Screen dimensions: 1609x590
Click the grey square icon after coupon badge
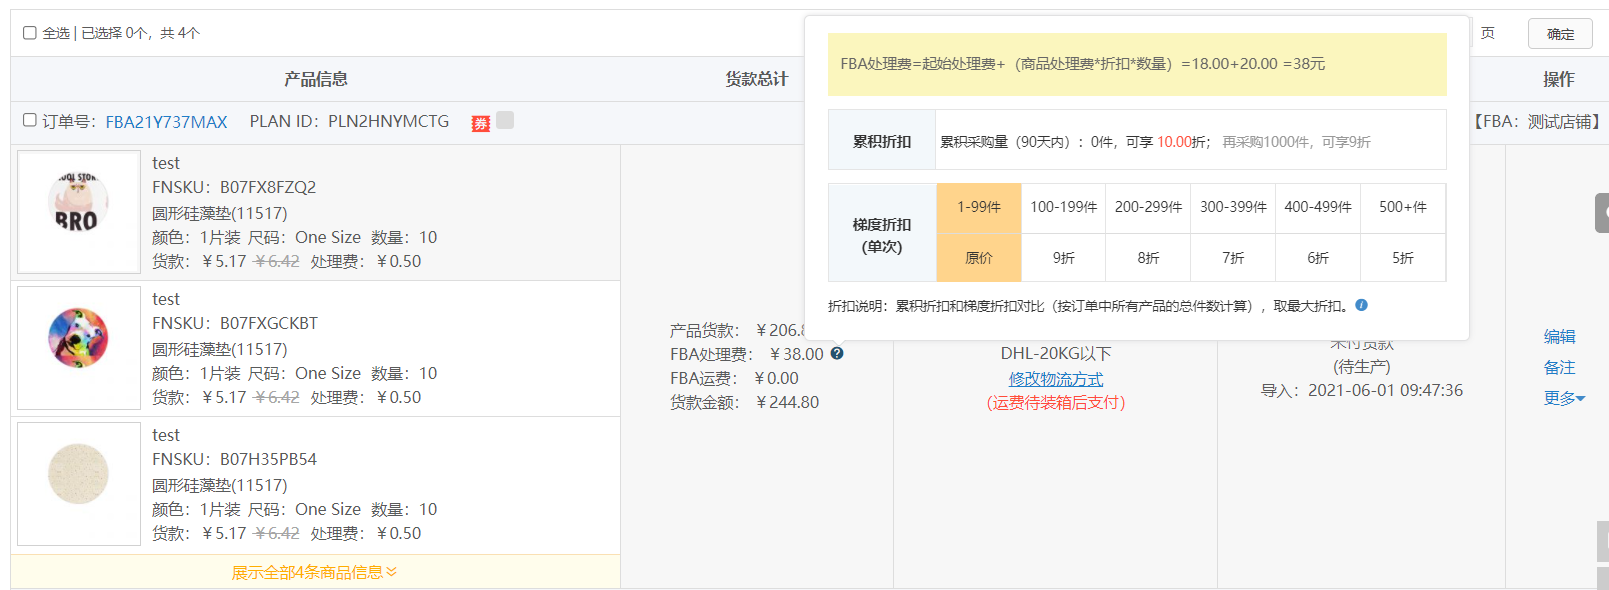[505, 120]
